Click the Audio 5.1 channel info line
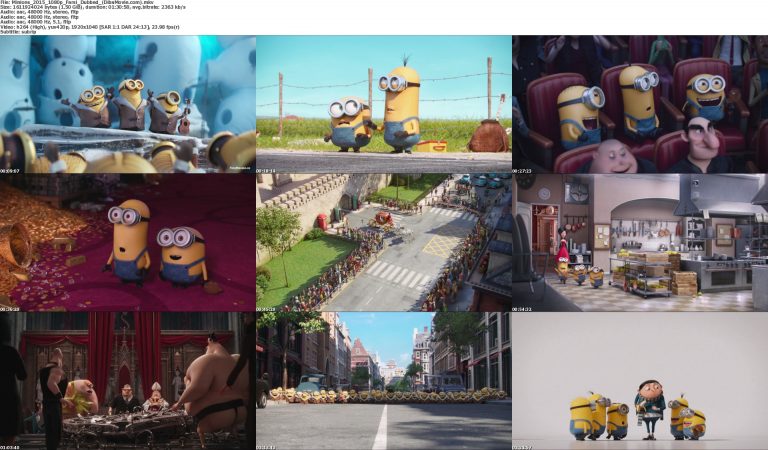 tap(36, 22)
